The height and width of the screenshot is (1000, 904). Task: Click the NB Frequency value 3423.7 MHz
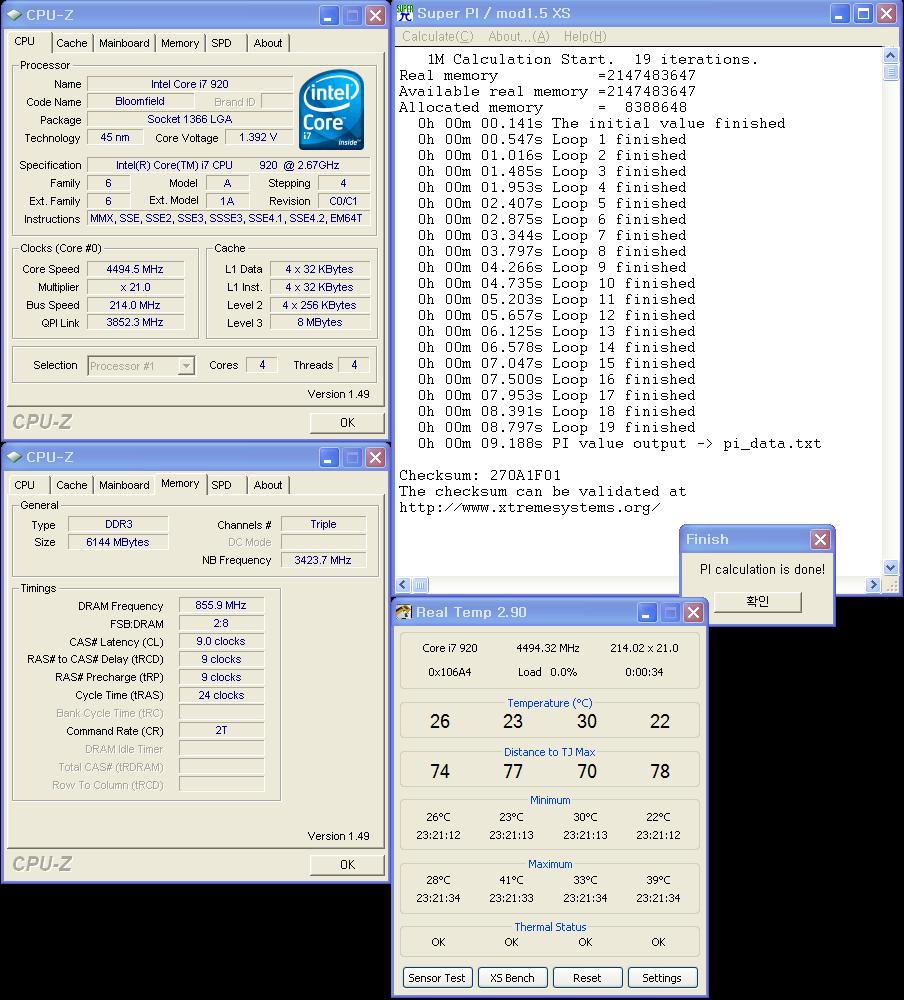point(323,560)
